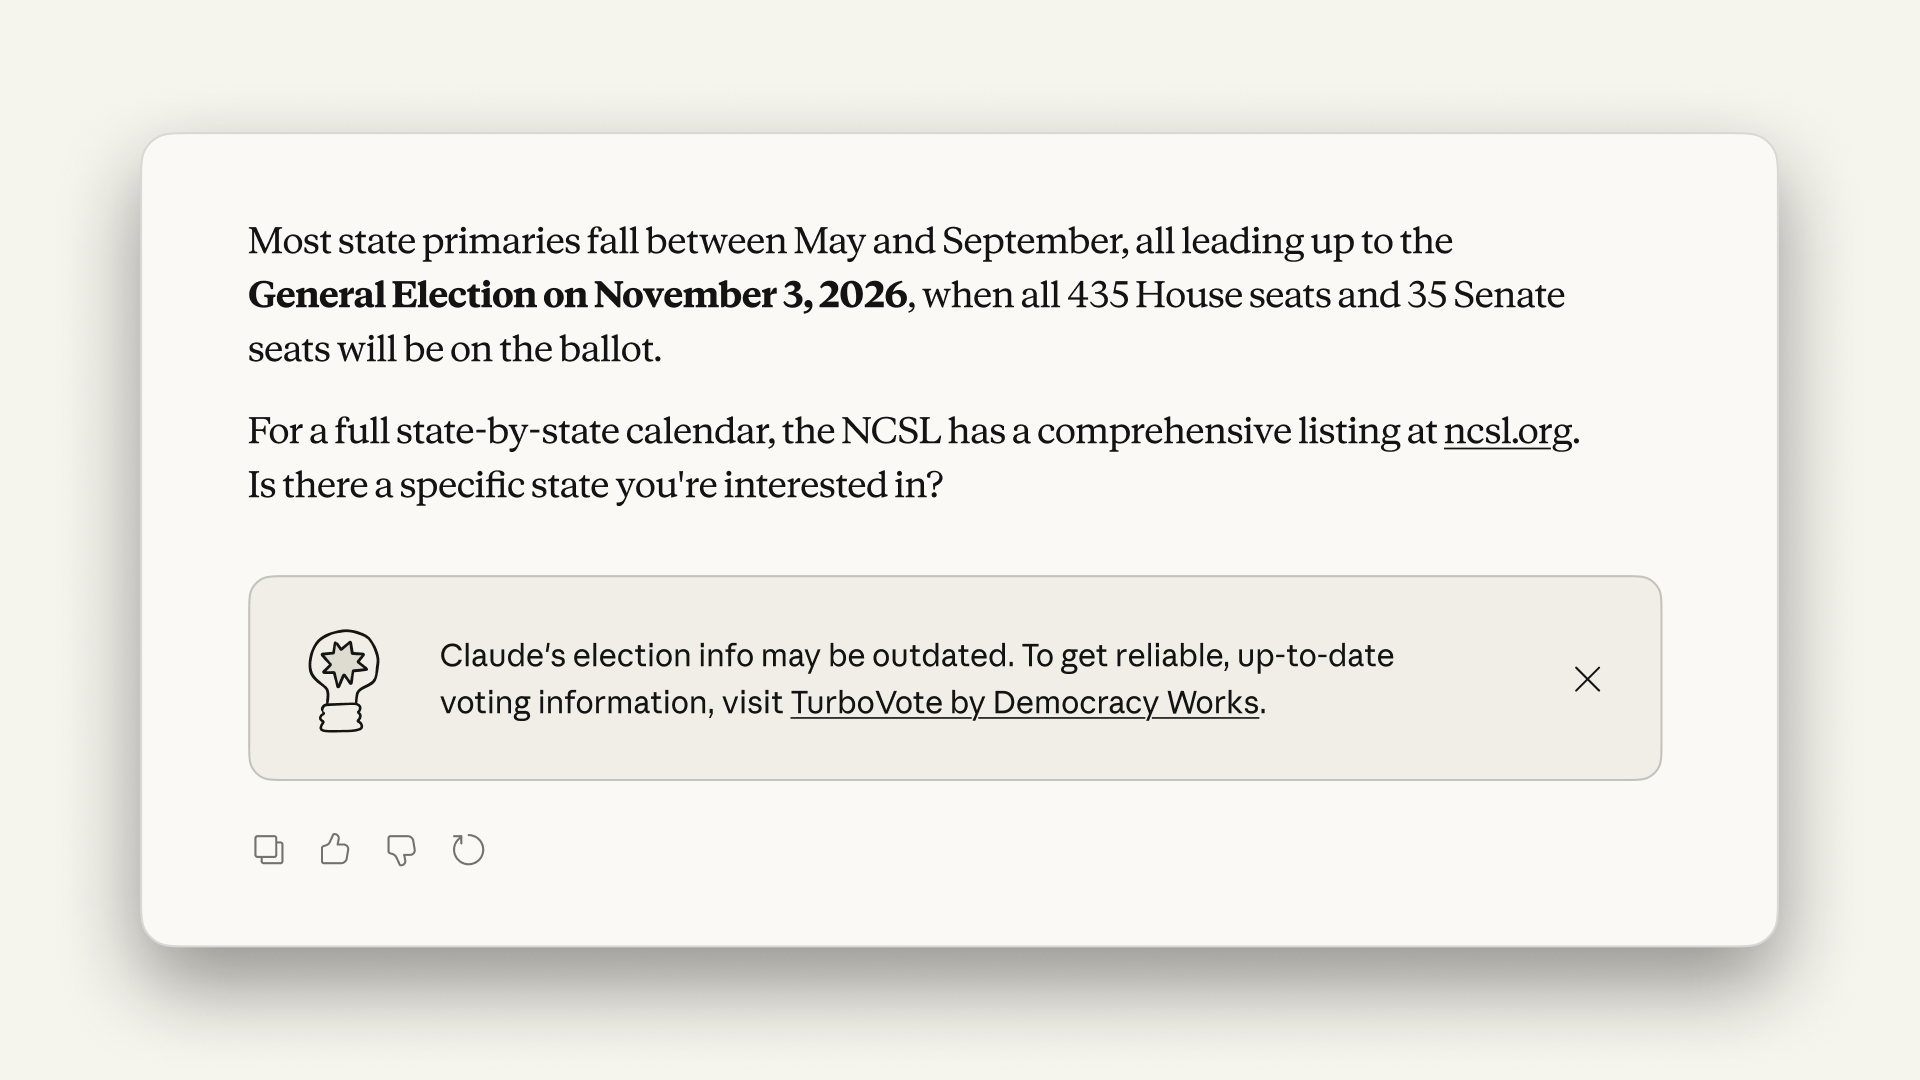This screenshot has width=1920, height=1080.
Task: Click the thumbs down feedback icon
Action: tap(401, 850)
